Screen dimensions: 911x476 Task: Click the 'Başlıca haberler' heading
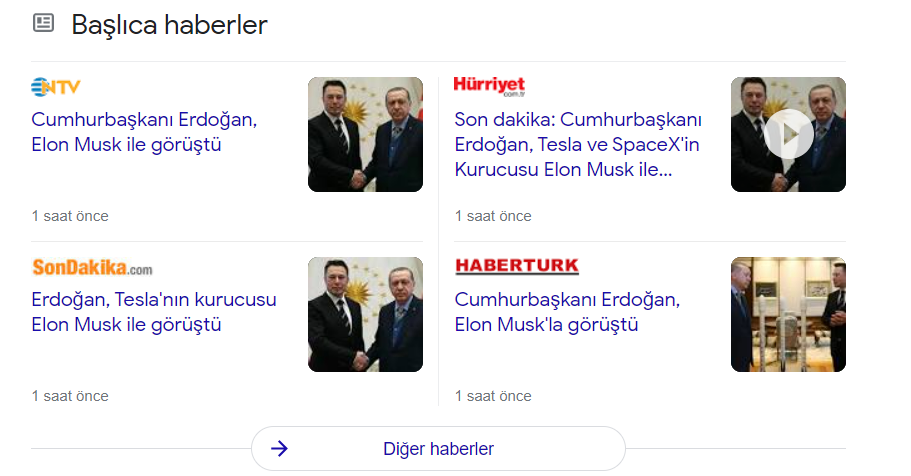point(169,25)
